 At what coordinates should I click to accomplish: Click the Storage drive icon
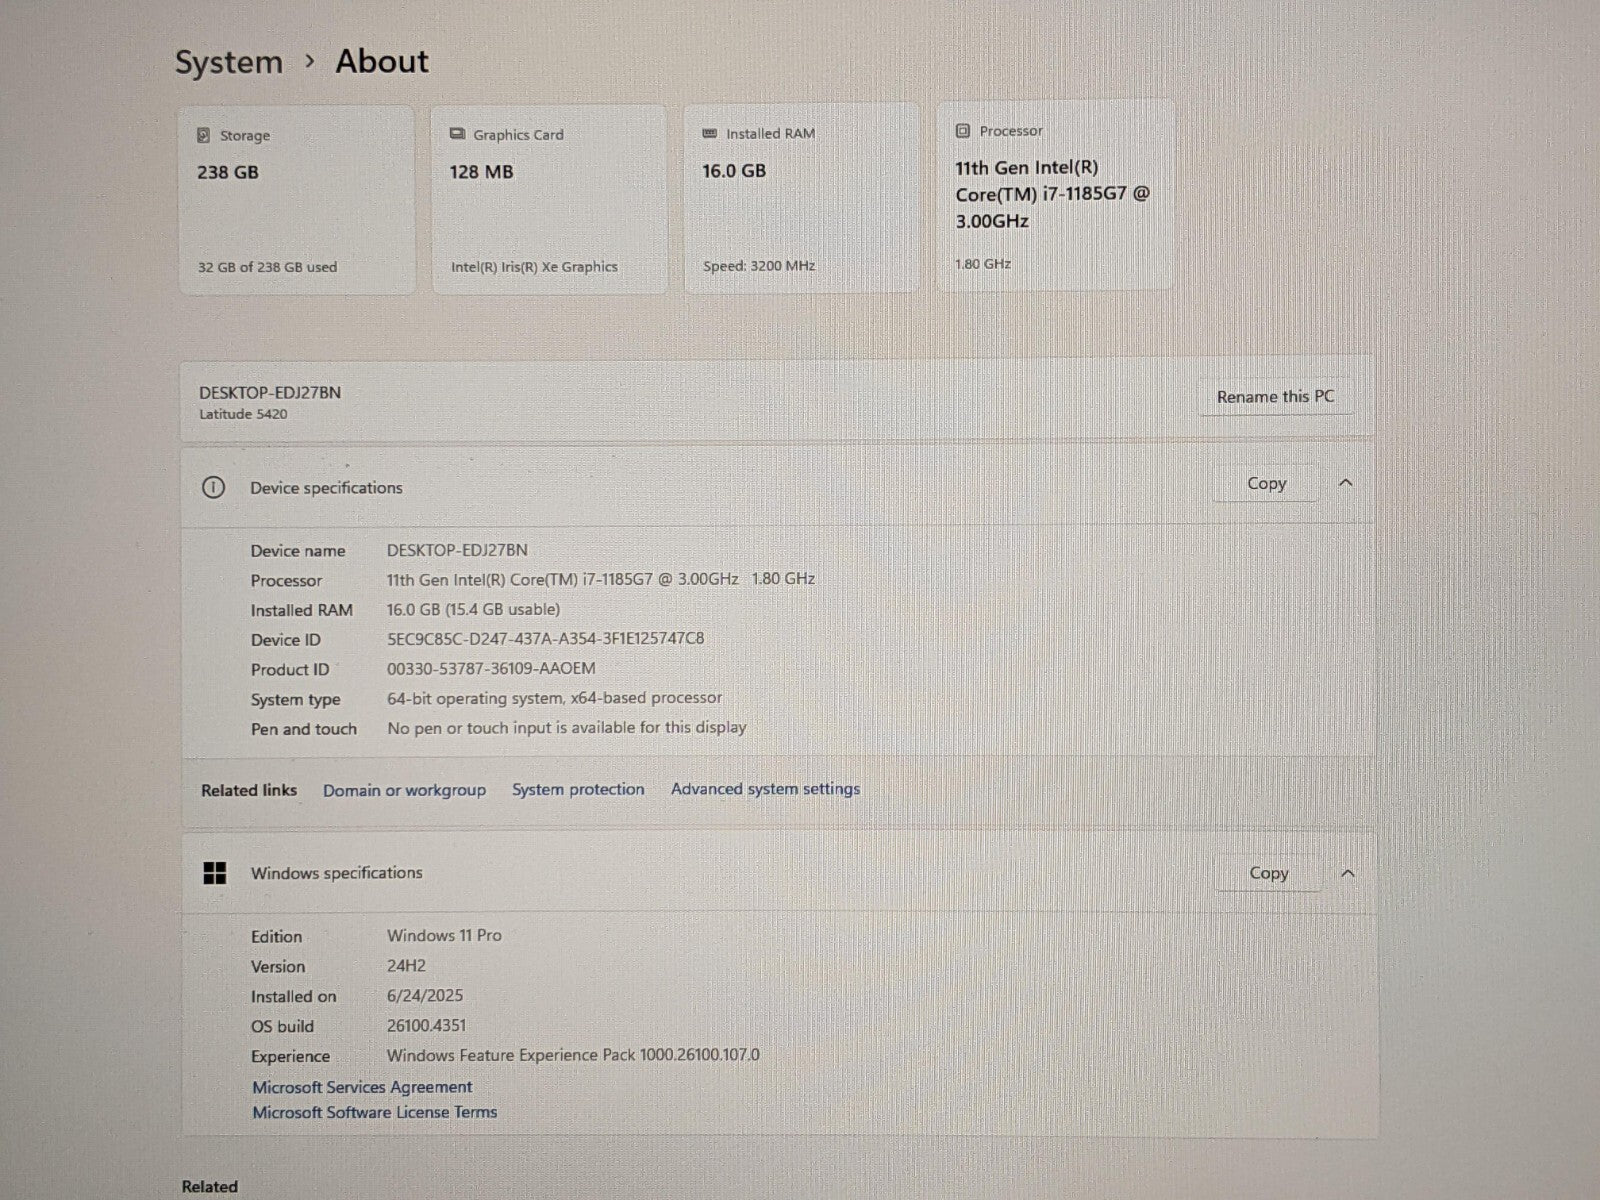coord(203,135)
